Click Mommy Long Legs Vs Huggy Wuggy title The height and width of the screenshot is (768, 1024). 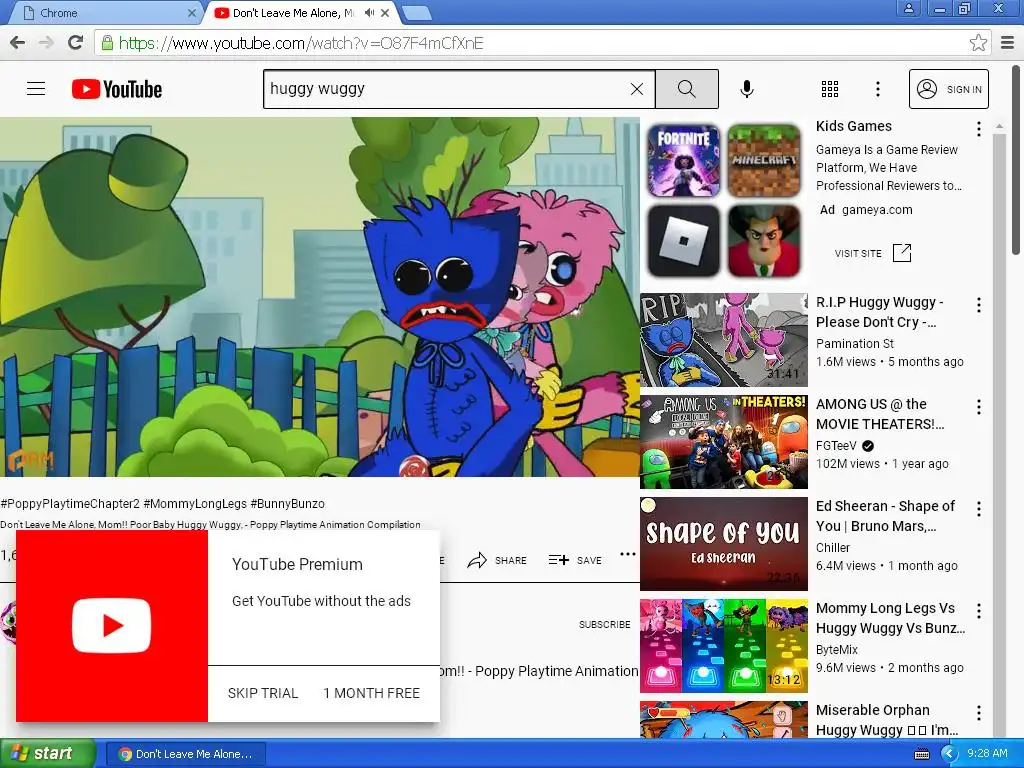click(890, 618)
